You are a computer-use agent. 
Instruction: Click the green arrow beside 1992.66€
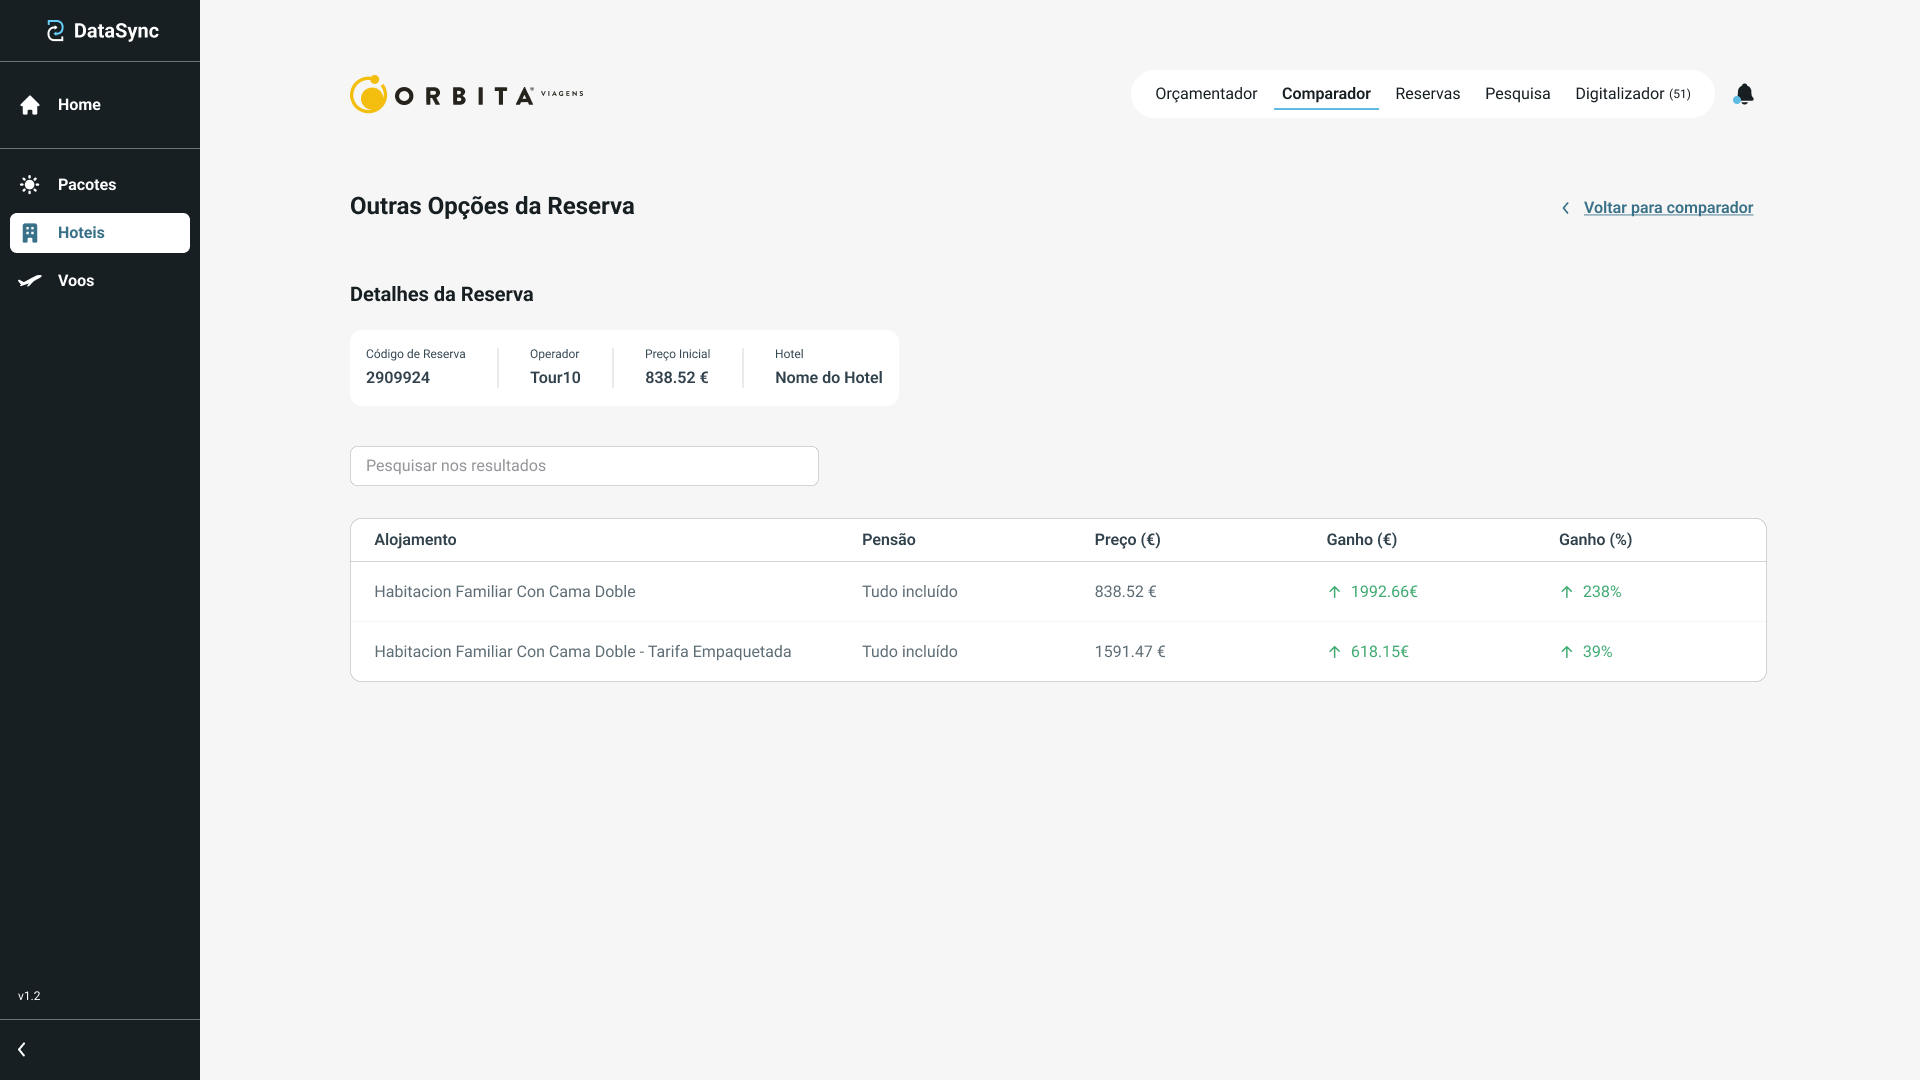click(x=1334, y=592)
